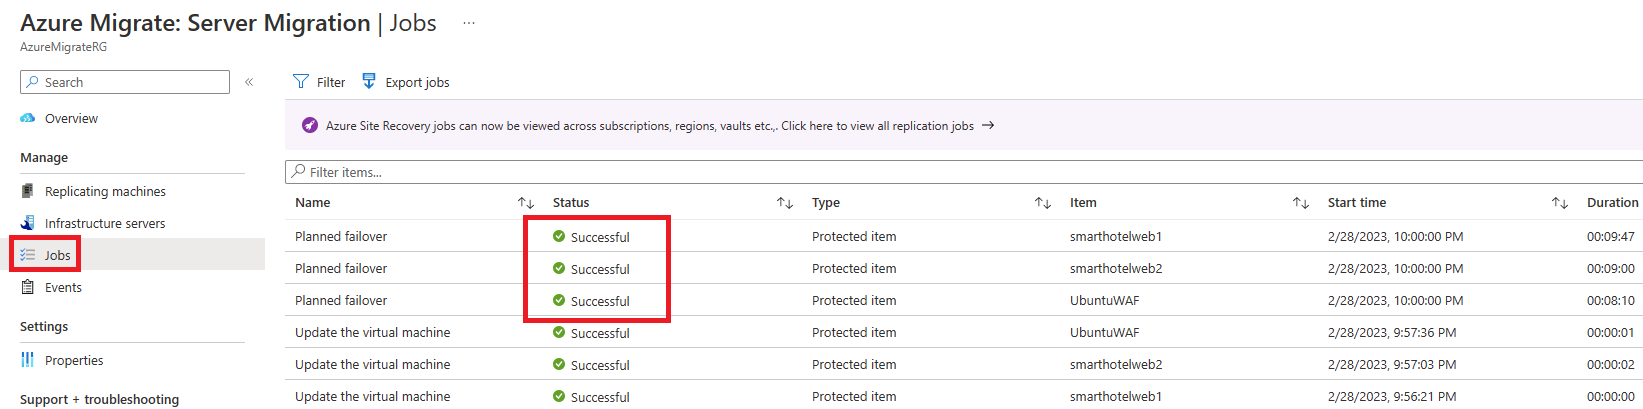This screenshot has height=409, width=1643.
Task: Click the Filter items input box
Action: (964, 172)
